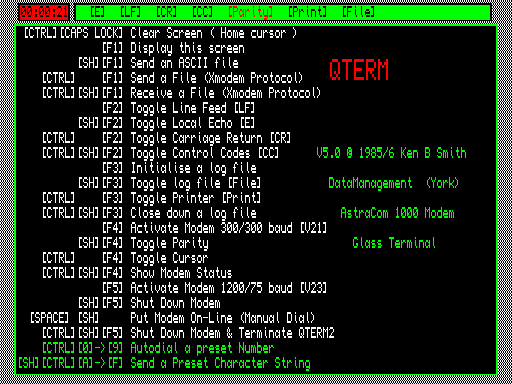Click 'Put Modem On-Line (Manual Dial)' line
512x384 pixels.
(x=222, y=318)
